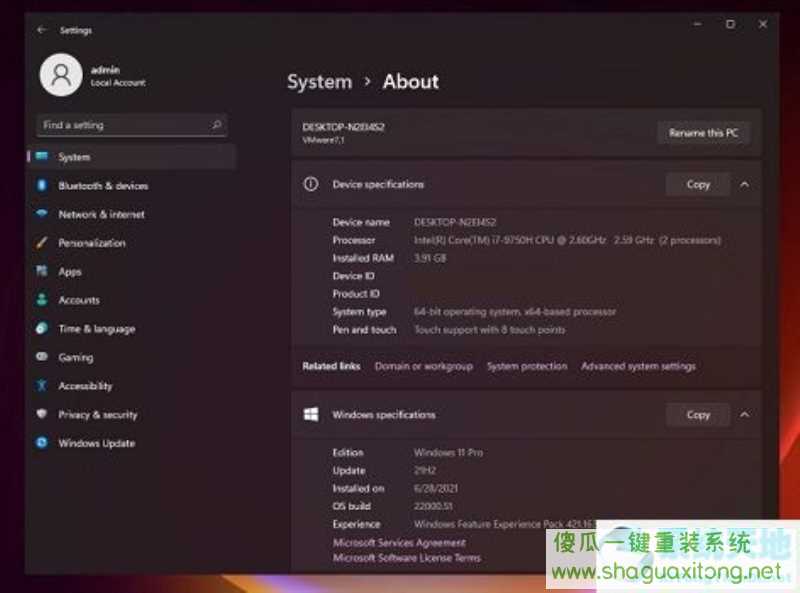
Task: Select the Network & internet wifi icon
Action: tap(42, 213)
